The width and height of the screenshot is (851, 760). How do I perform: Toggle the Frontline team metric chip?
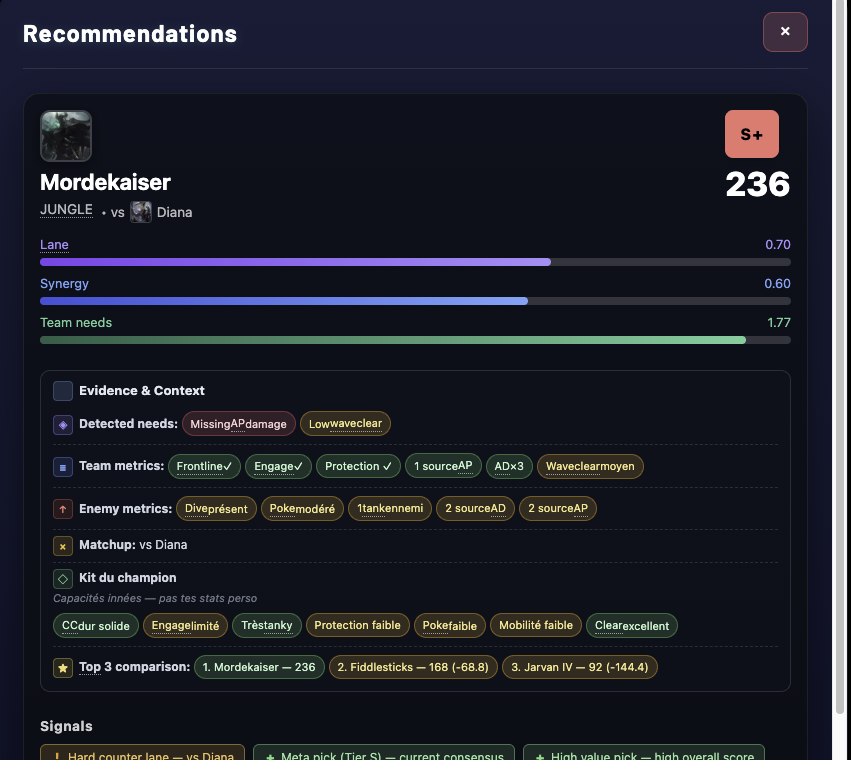point(205,466)
